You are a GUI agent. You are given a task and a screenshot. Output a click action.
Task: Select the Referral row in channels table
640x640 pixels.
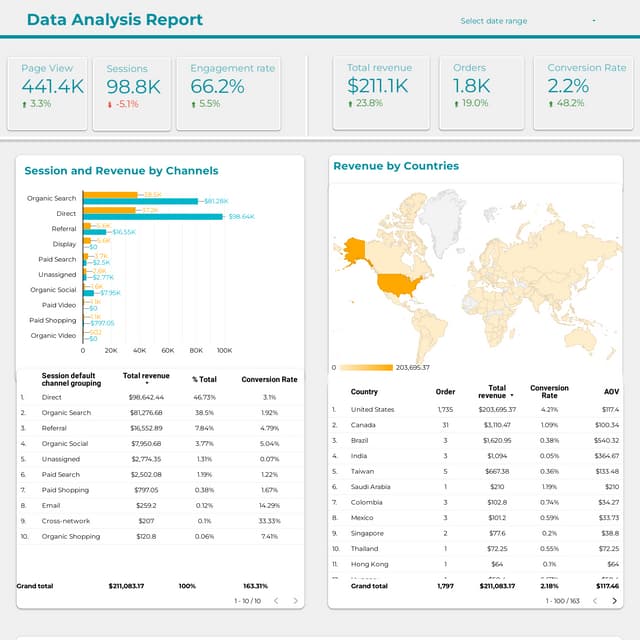[x=160, y=428]
